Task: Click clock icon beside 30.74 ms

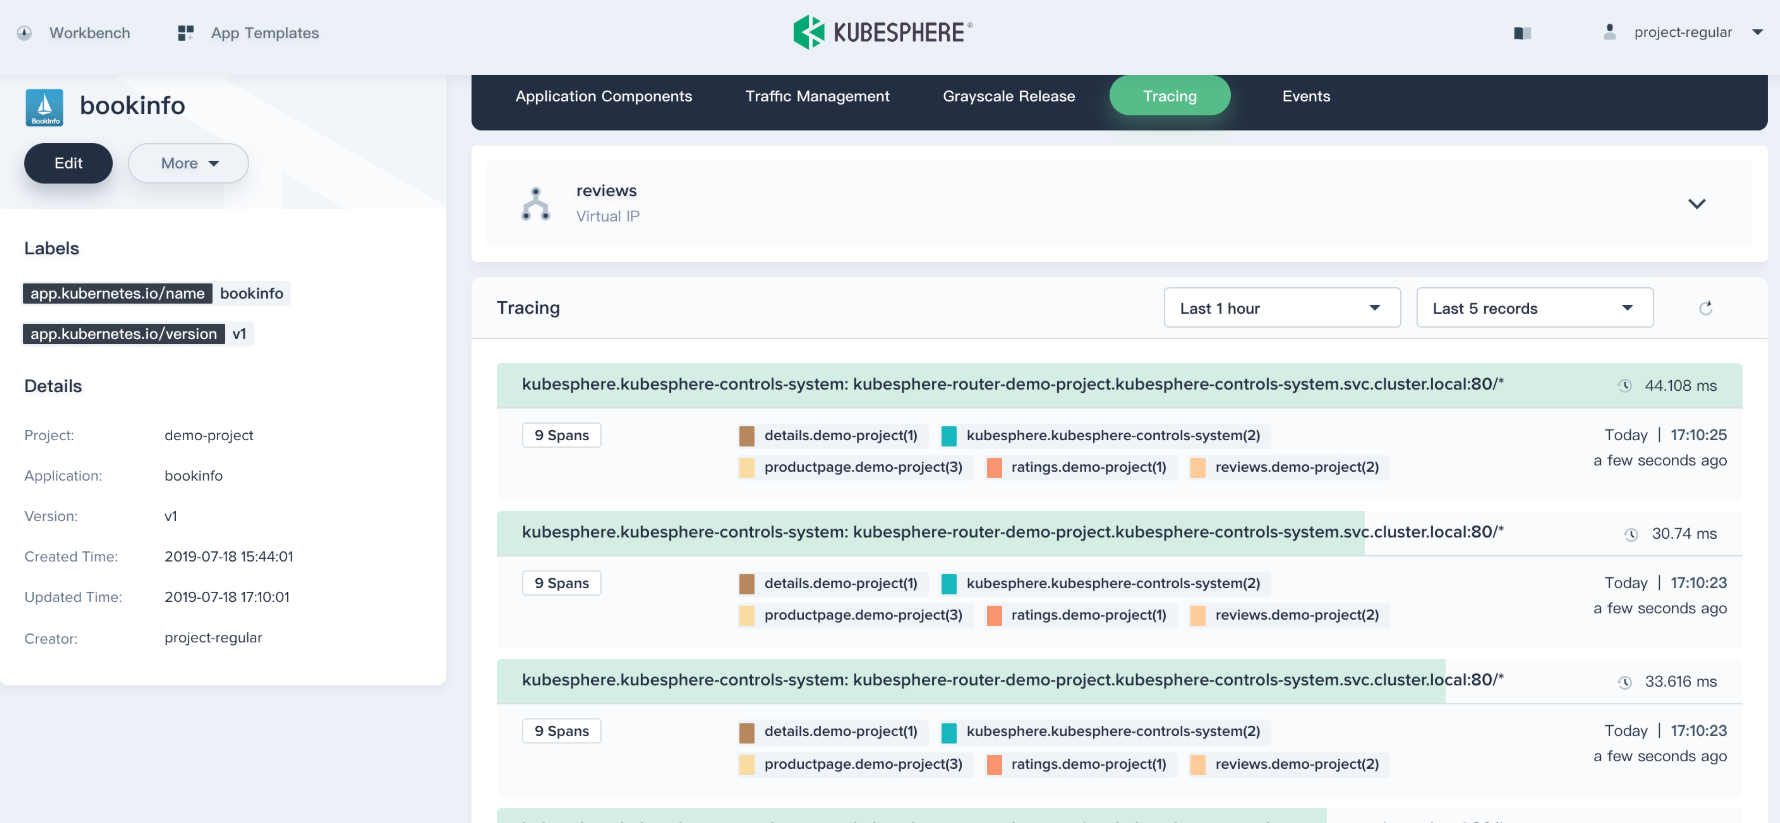Action: pos(1631,534)
